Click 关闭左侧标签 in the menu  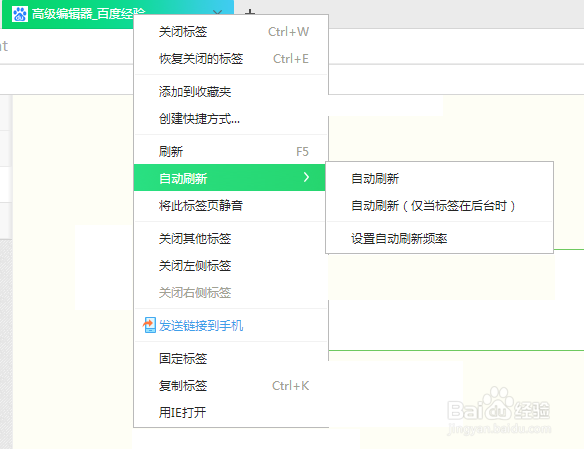[x=231, y=265]
